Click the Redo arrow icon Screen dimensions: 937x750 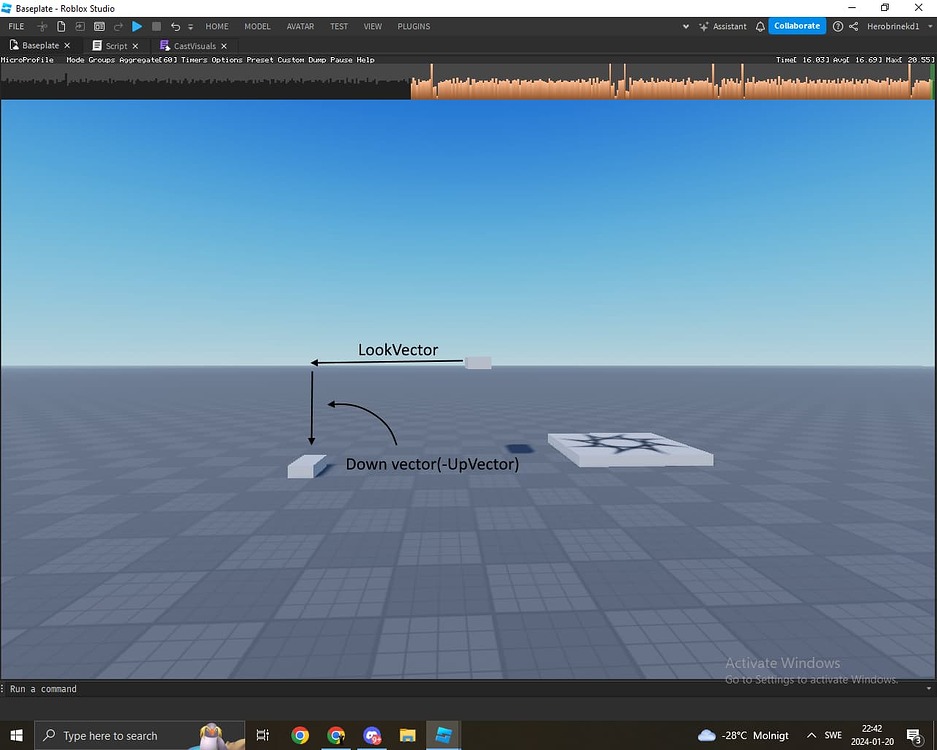point(118,26)
